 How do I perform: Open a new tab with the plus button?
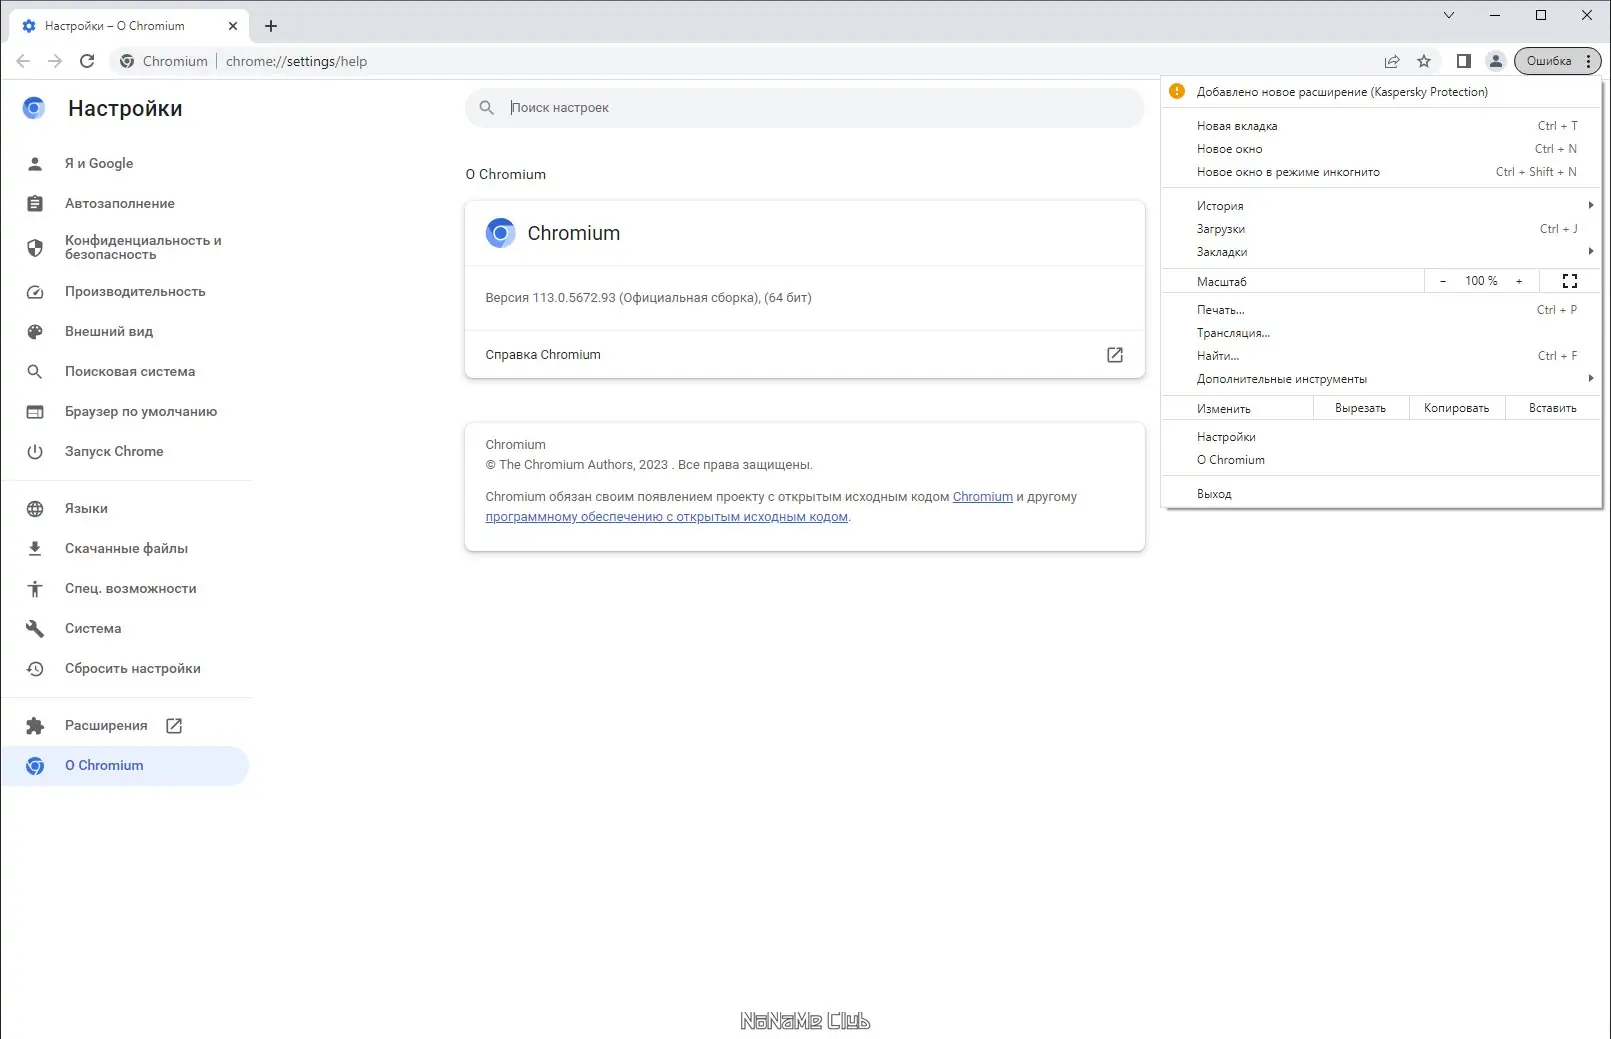pos(271,26)
